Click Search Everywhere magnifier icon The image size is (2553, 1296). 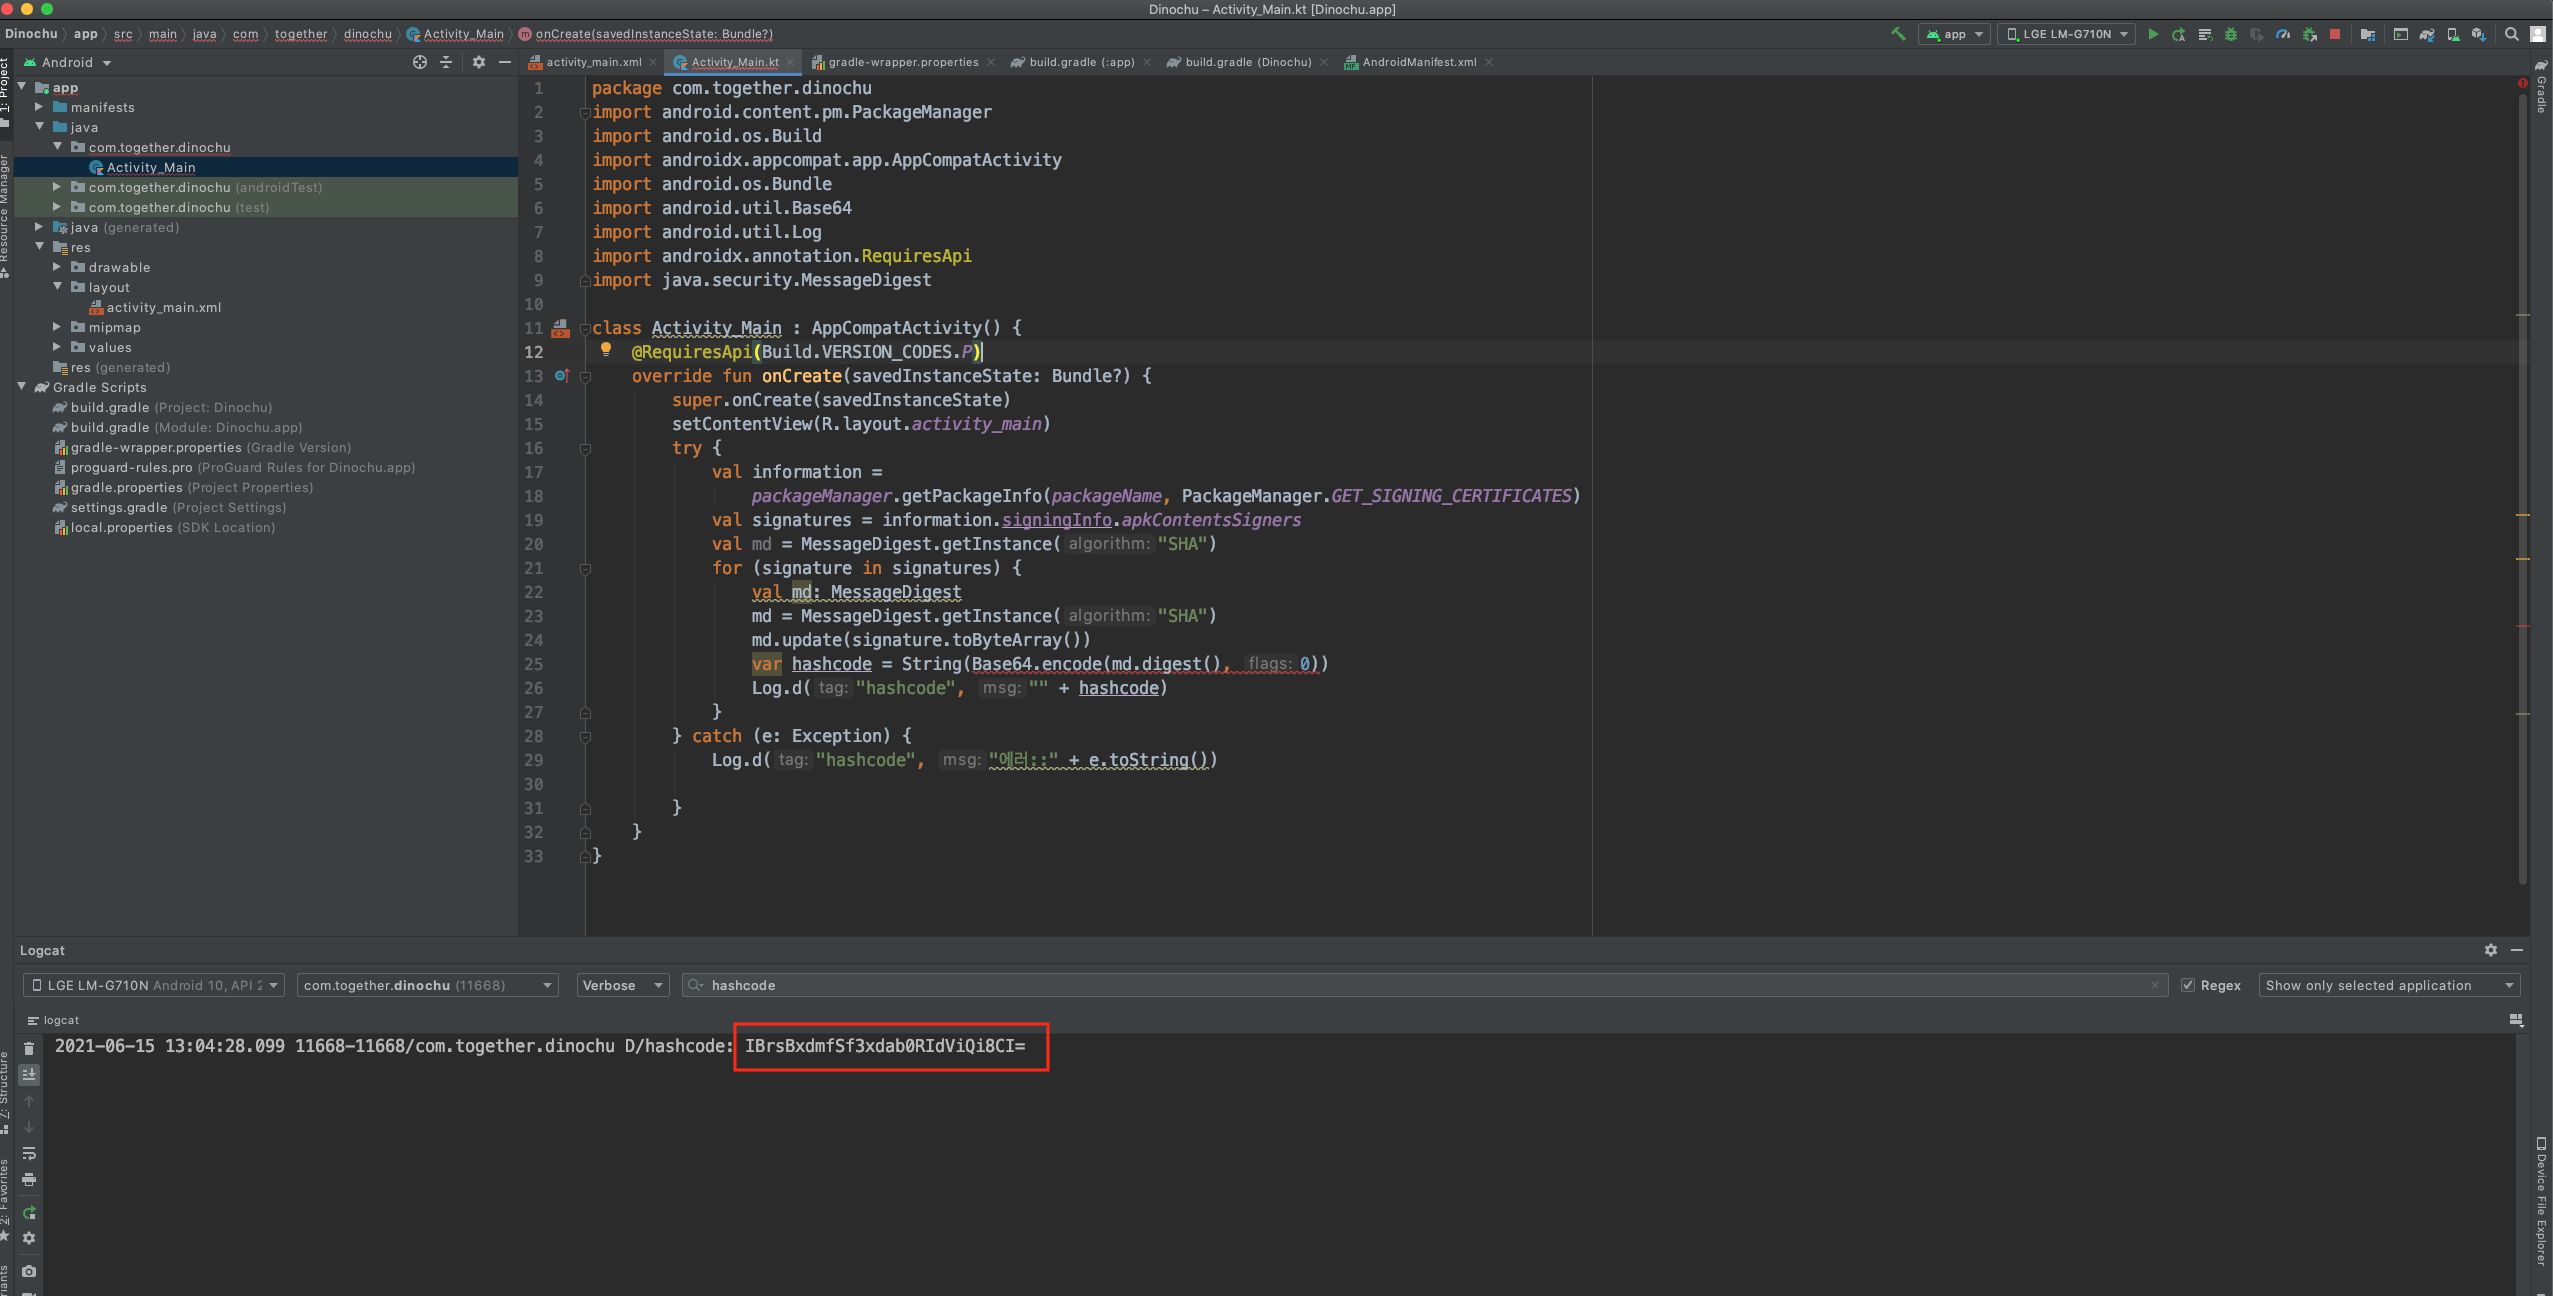coord(2511,34)
